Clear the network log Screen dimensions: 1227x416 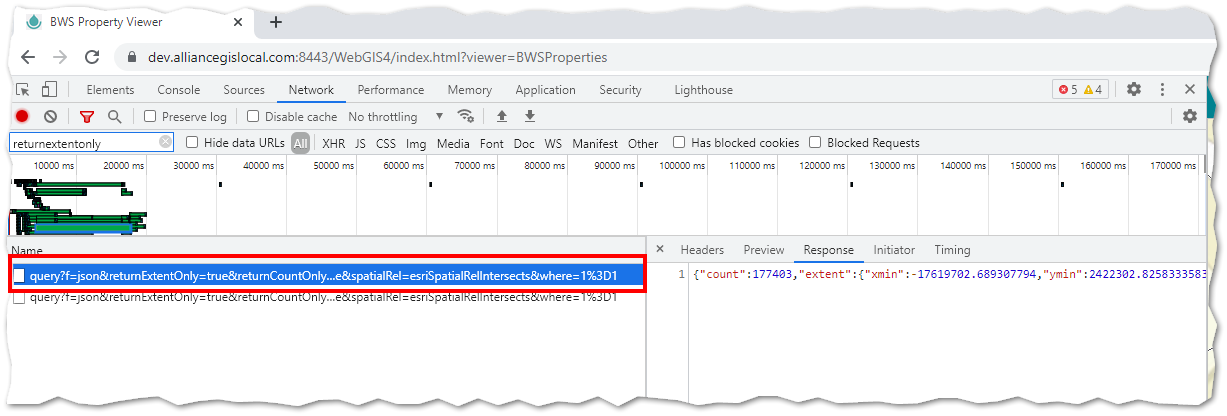(x=50, y=117)
